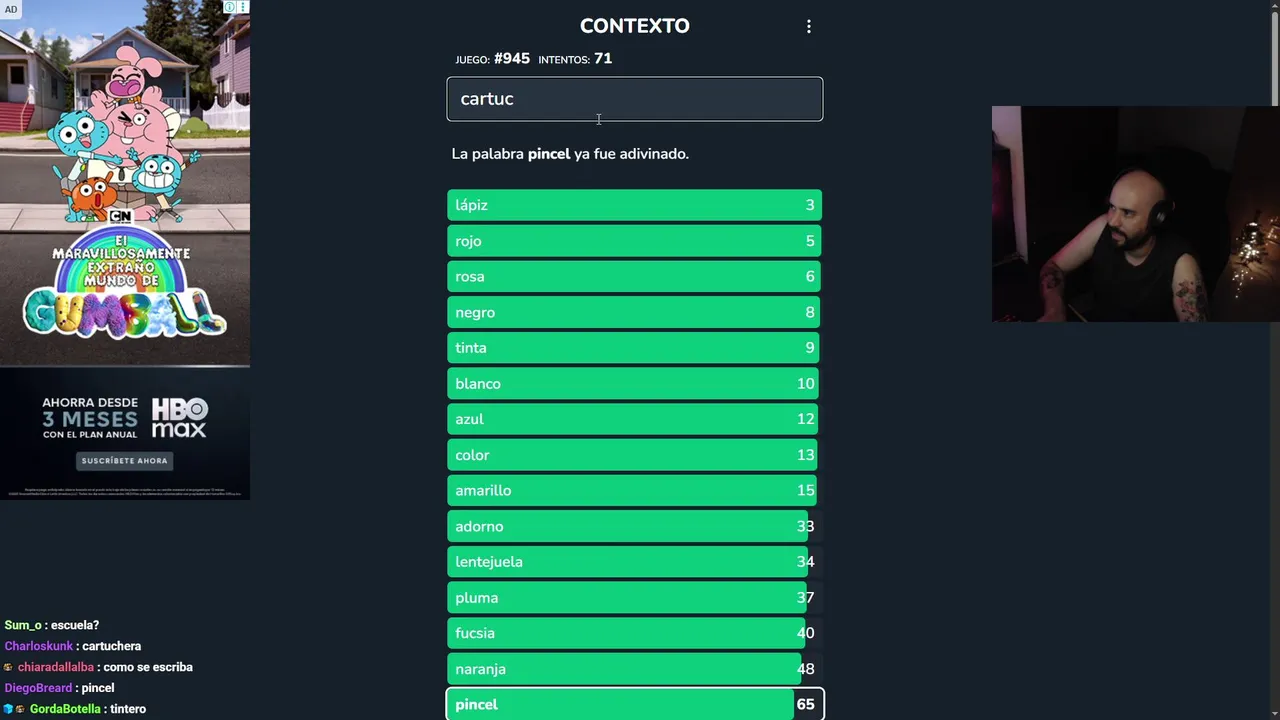Click the "lentejuela" guess bar
1280x720 pixels.
[634, 562]
